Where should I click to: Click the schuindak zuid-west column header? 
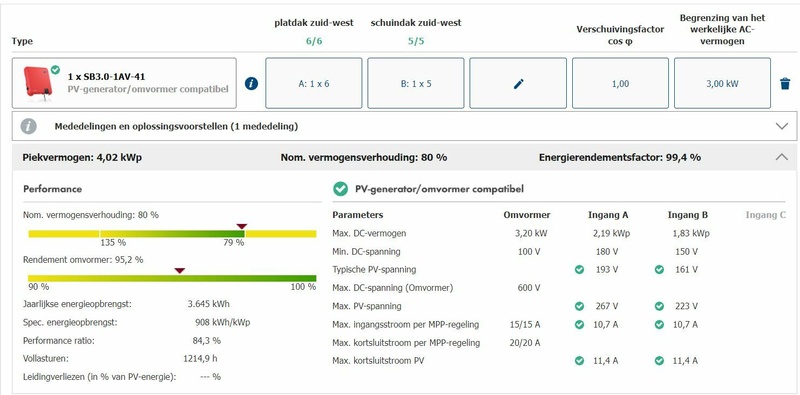point(416,23)
